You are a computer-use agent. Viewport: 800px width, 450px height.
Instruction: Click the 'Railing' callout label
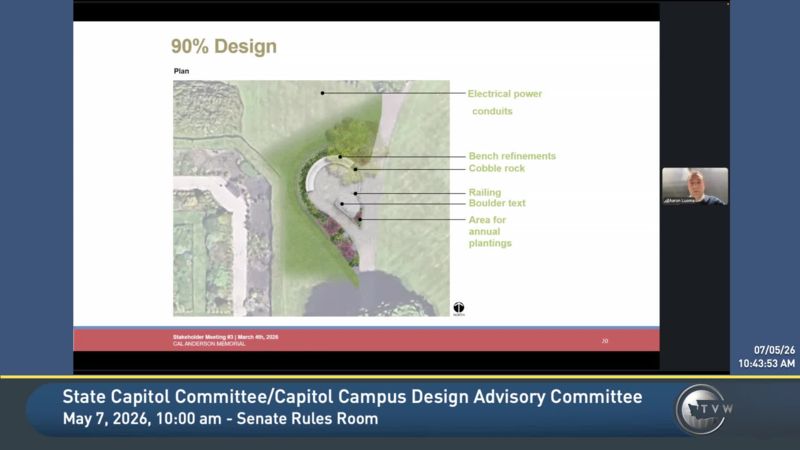click(x=485, y=192)
